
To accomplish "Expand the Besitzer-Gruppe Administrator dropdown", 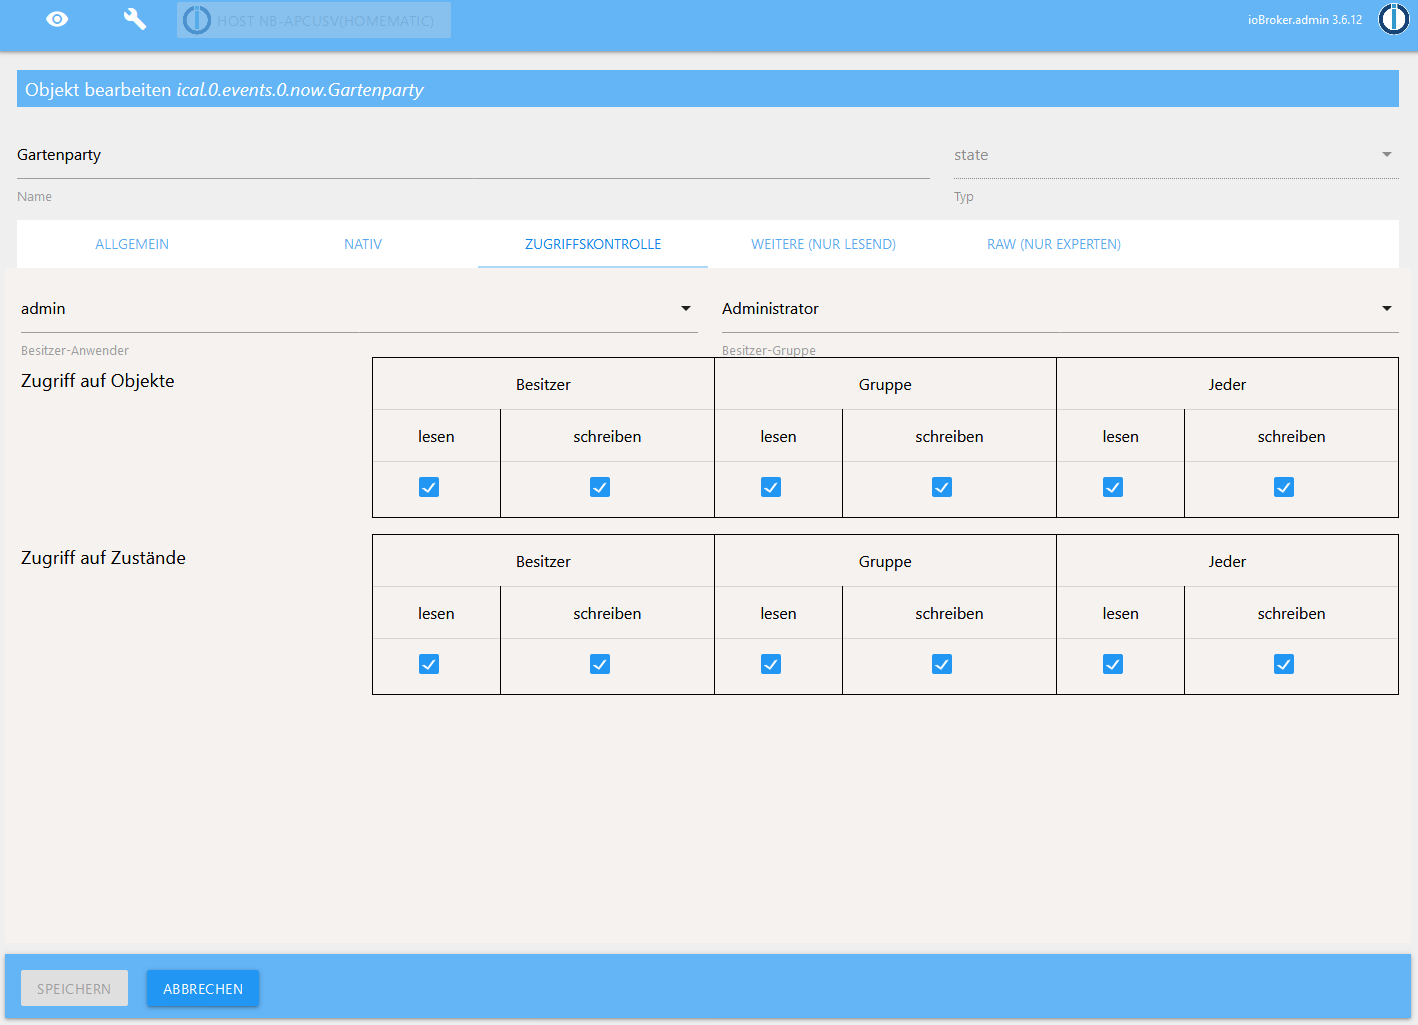I will pyautogui.click(x=1060, y=309).
